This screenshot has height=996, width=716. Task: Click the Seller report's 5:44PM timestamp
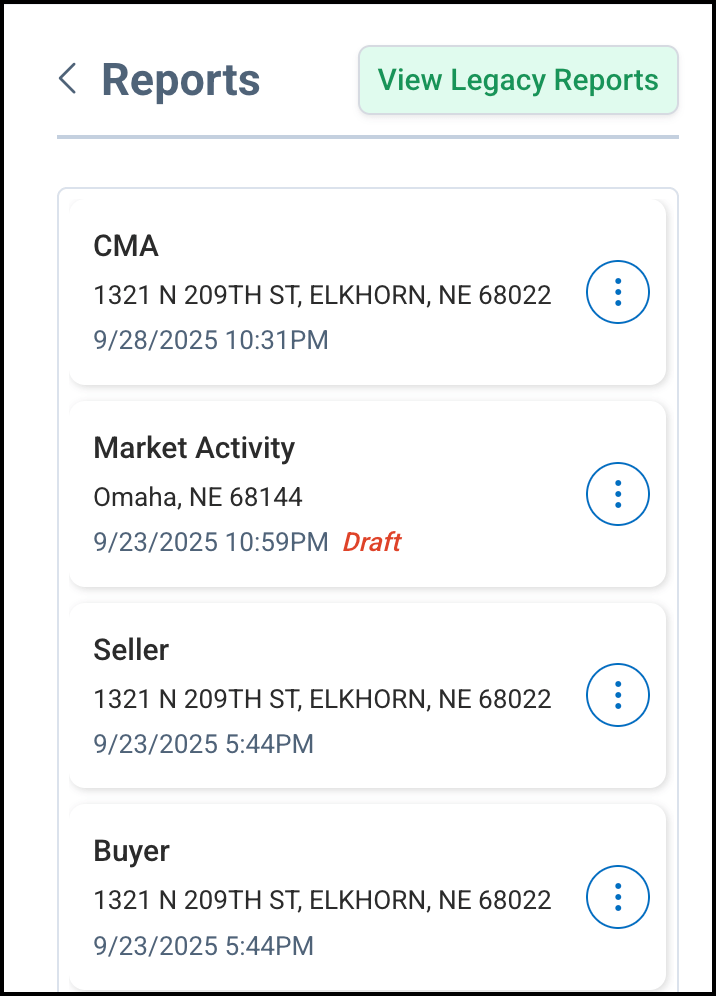(x=203, y=743)
